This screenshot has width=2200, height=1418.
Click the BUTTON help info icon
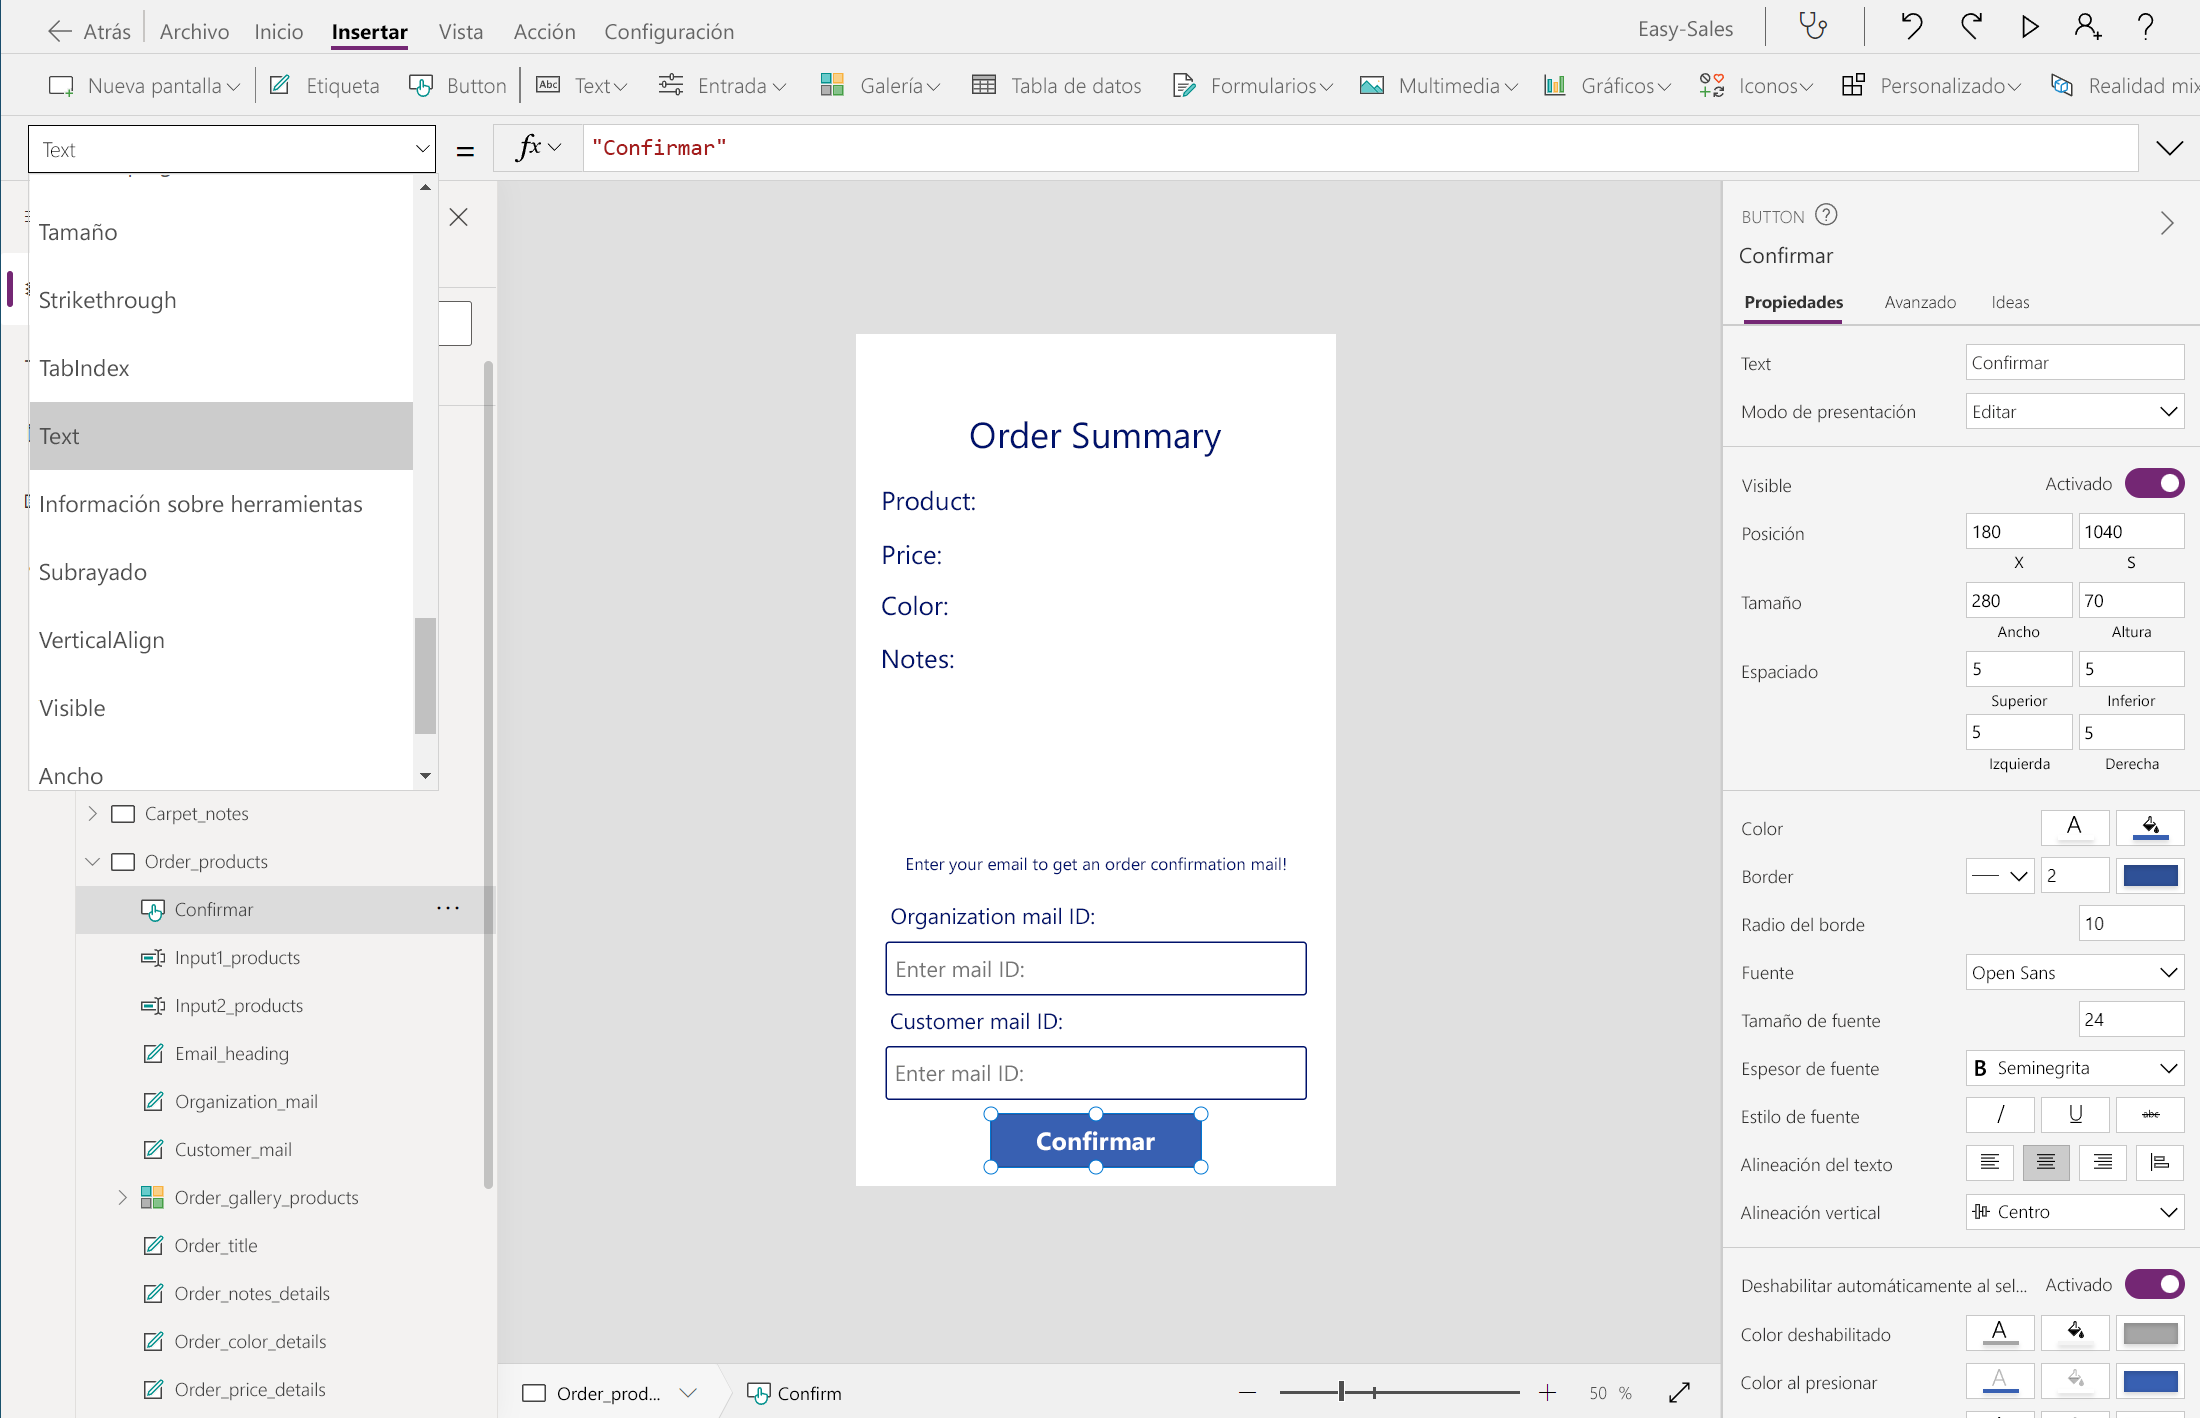pos(1826,215)
